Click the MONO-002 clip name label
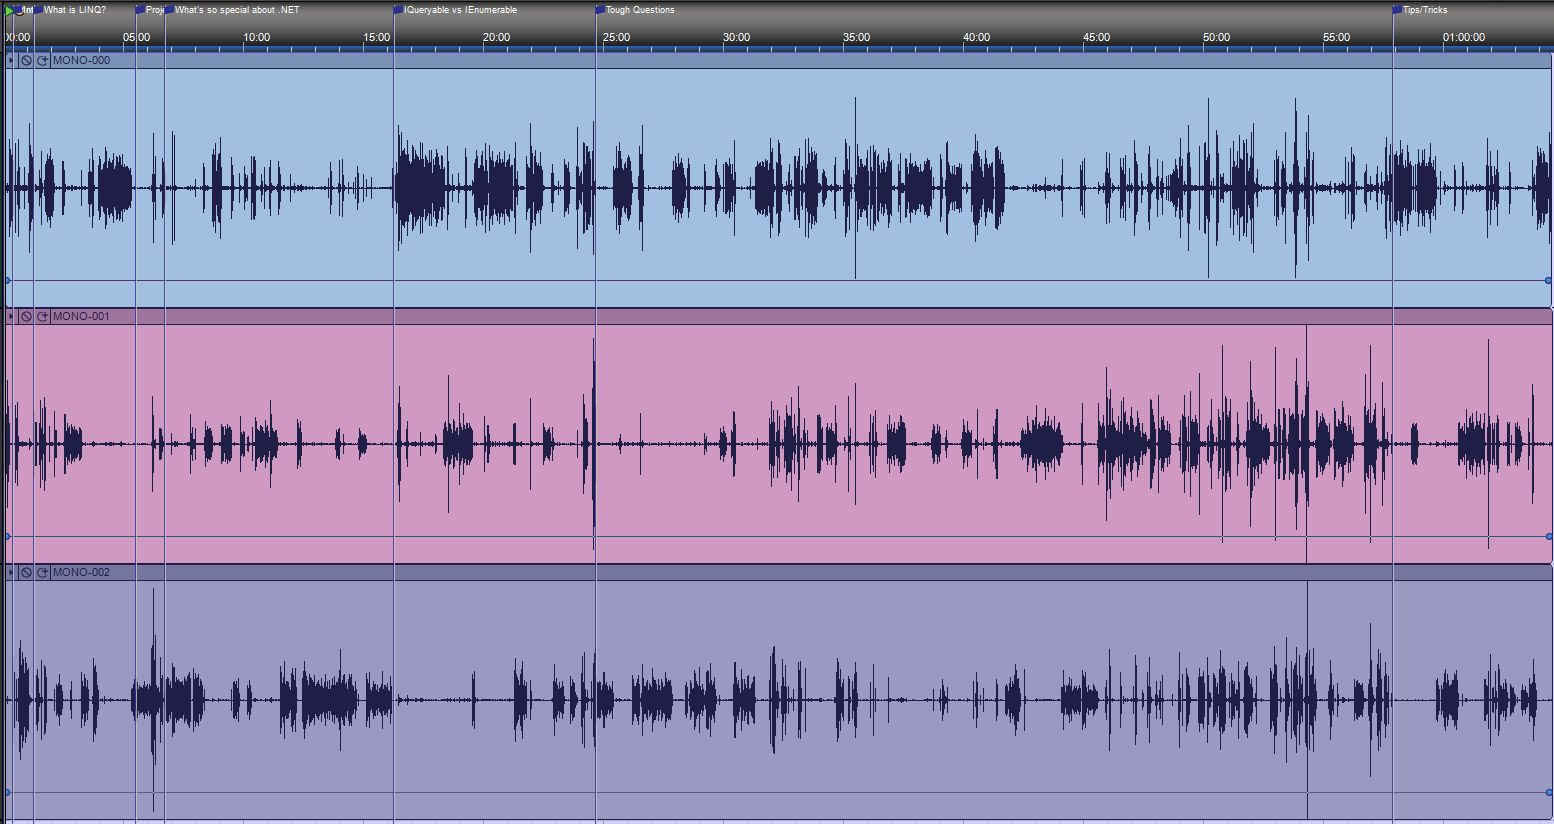This screenshot has height=824, width=1554. point(81,572)
